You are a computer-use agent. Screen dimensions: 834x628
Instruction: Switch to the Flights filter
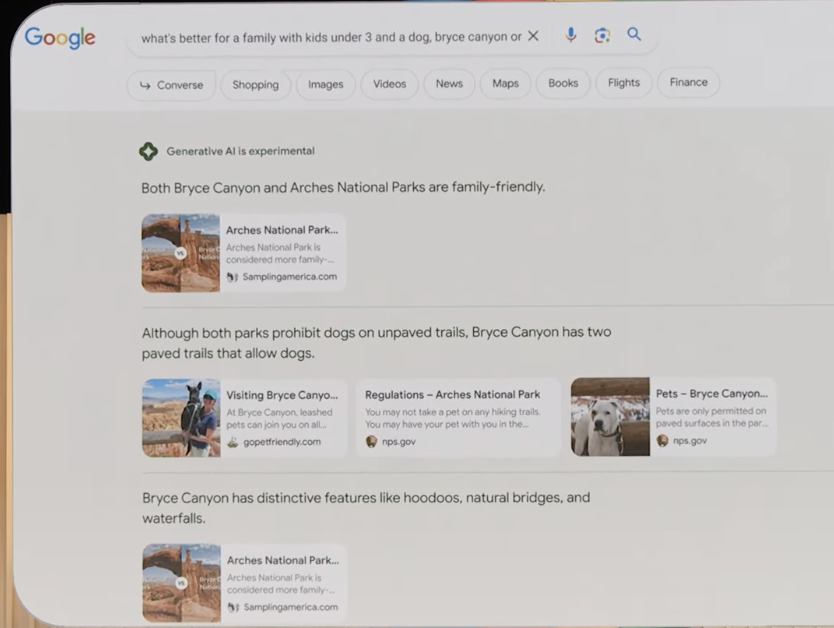point(624,82)
